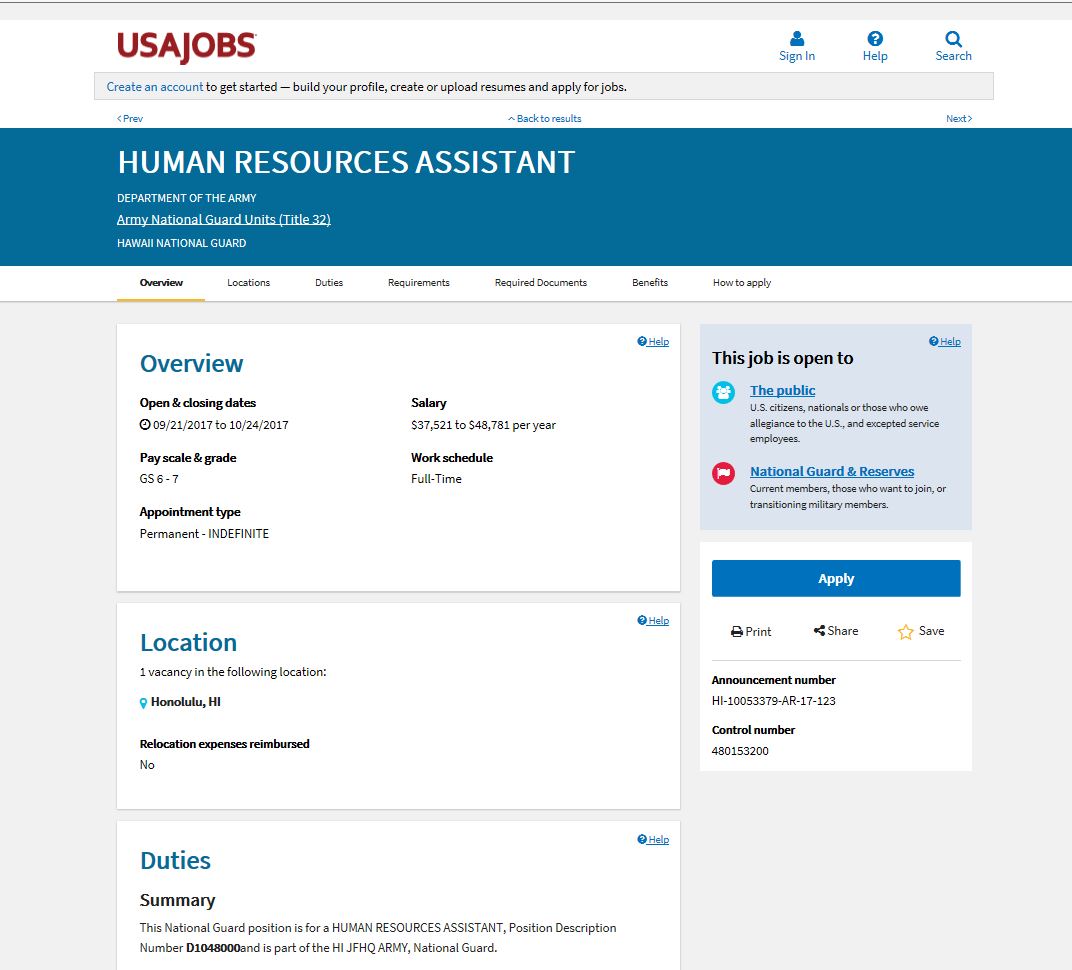
Task: Click the 'Relocation expenses reimbursed' label
Action: click(x=224, y=744)
